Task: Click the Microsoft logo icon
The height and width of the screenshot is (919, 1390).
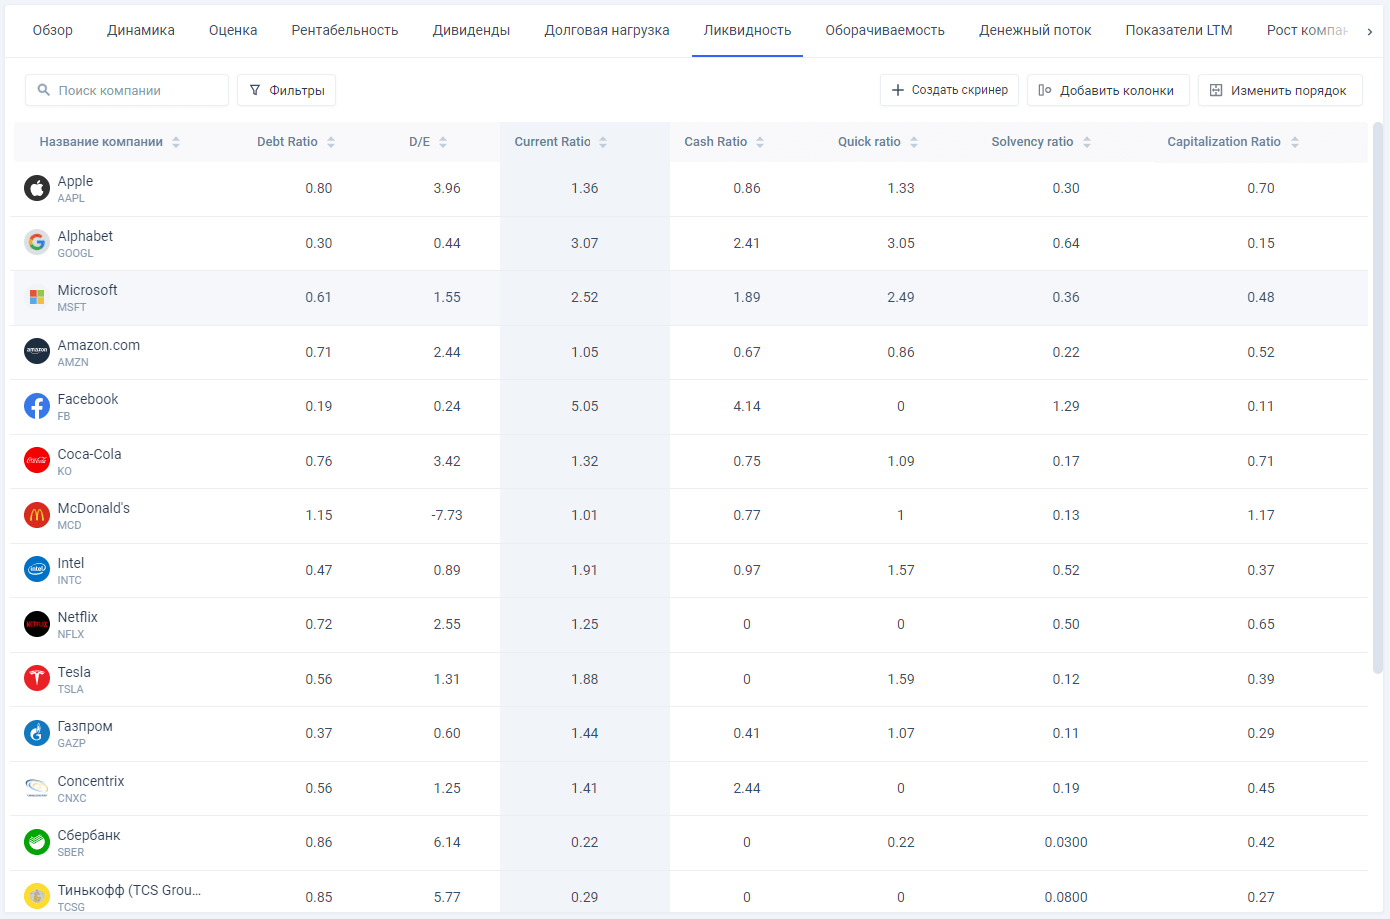Action: point(37,297)
